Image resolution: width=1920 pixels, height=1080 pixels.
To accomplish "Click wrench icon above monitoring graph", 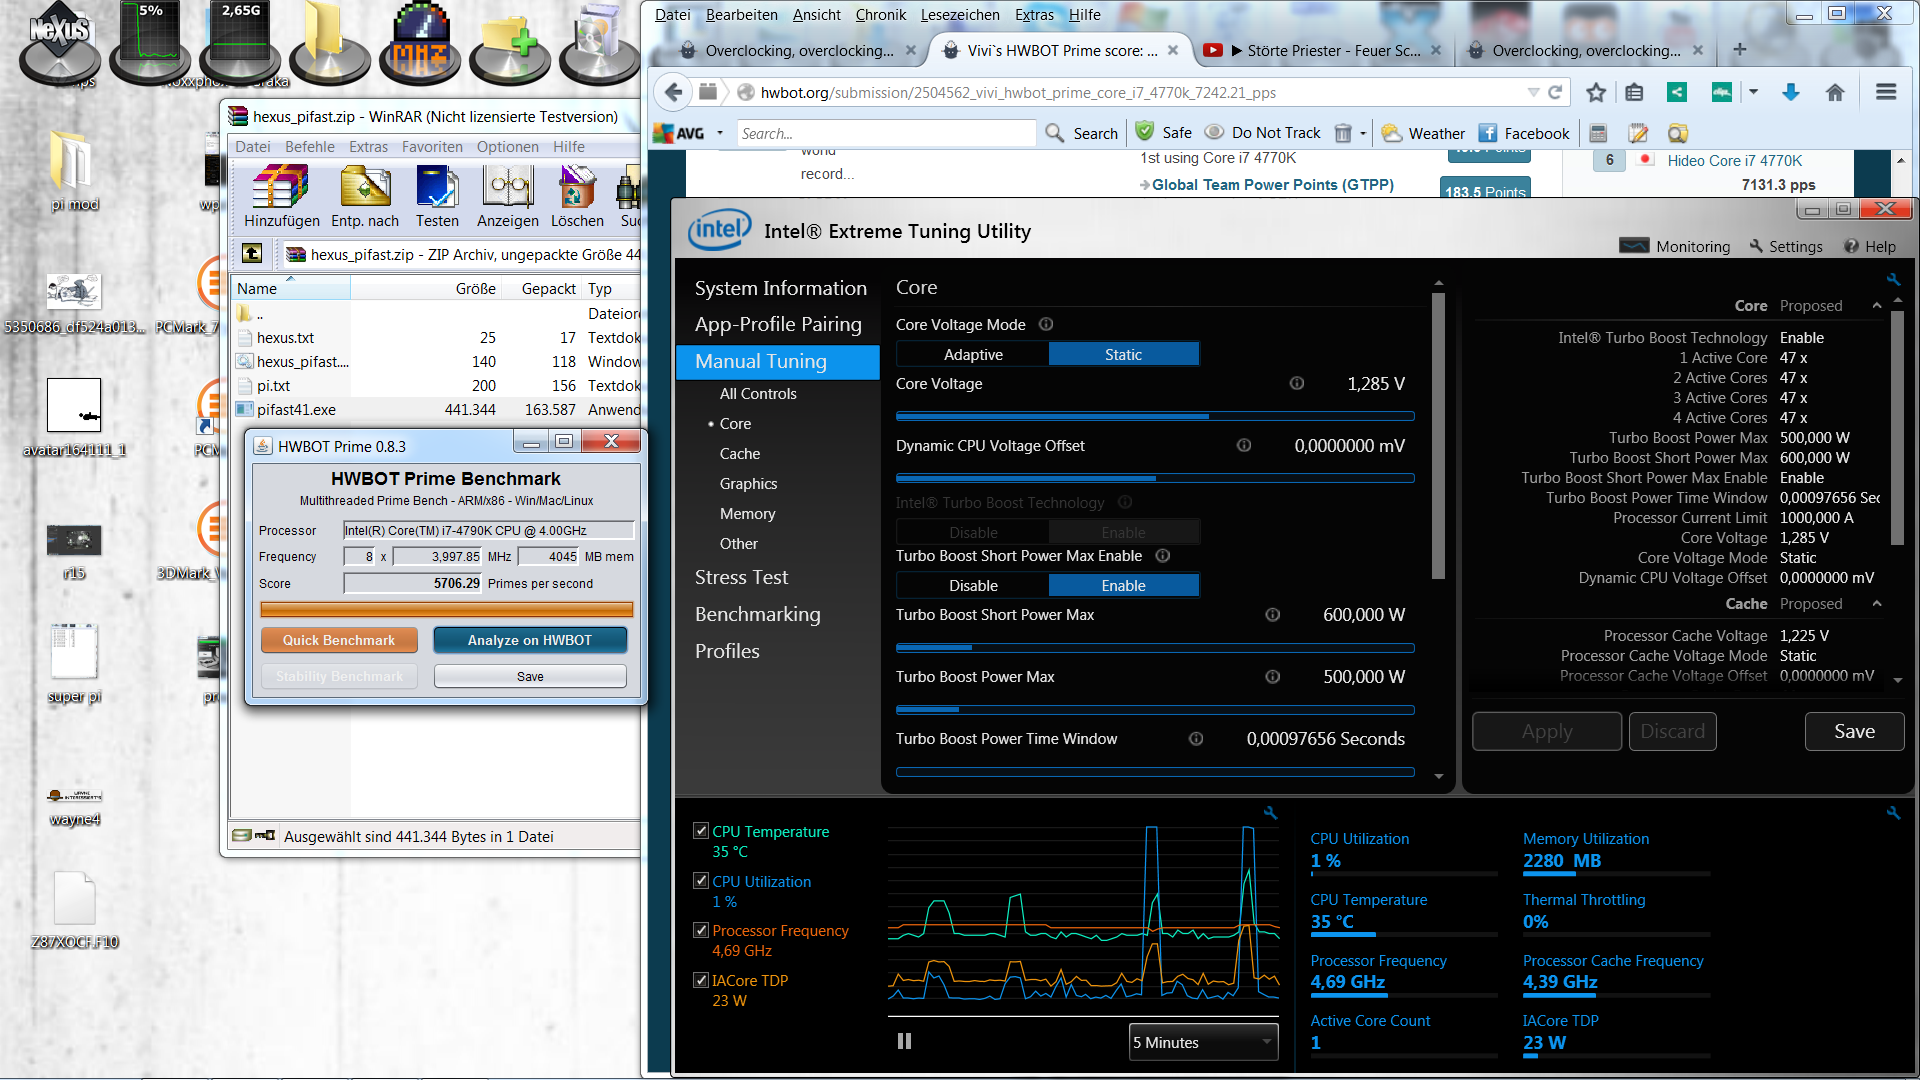I will tap(1270, 813).
